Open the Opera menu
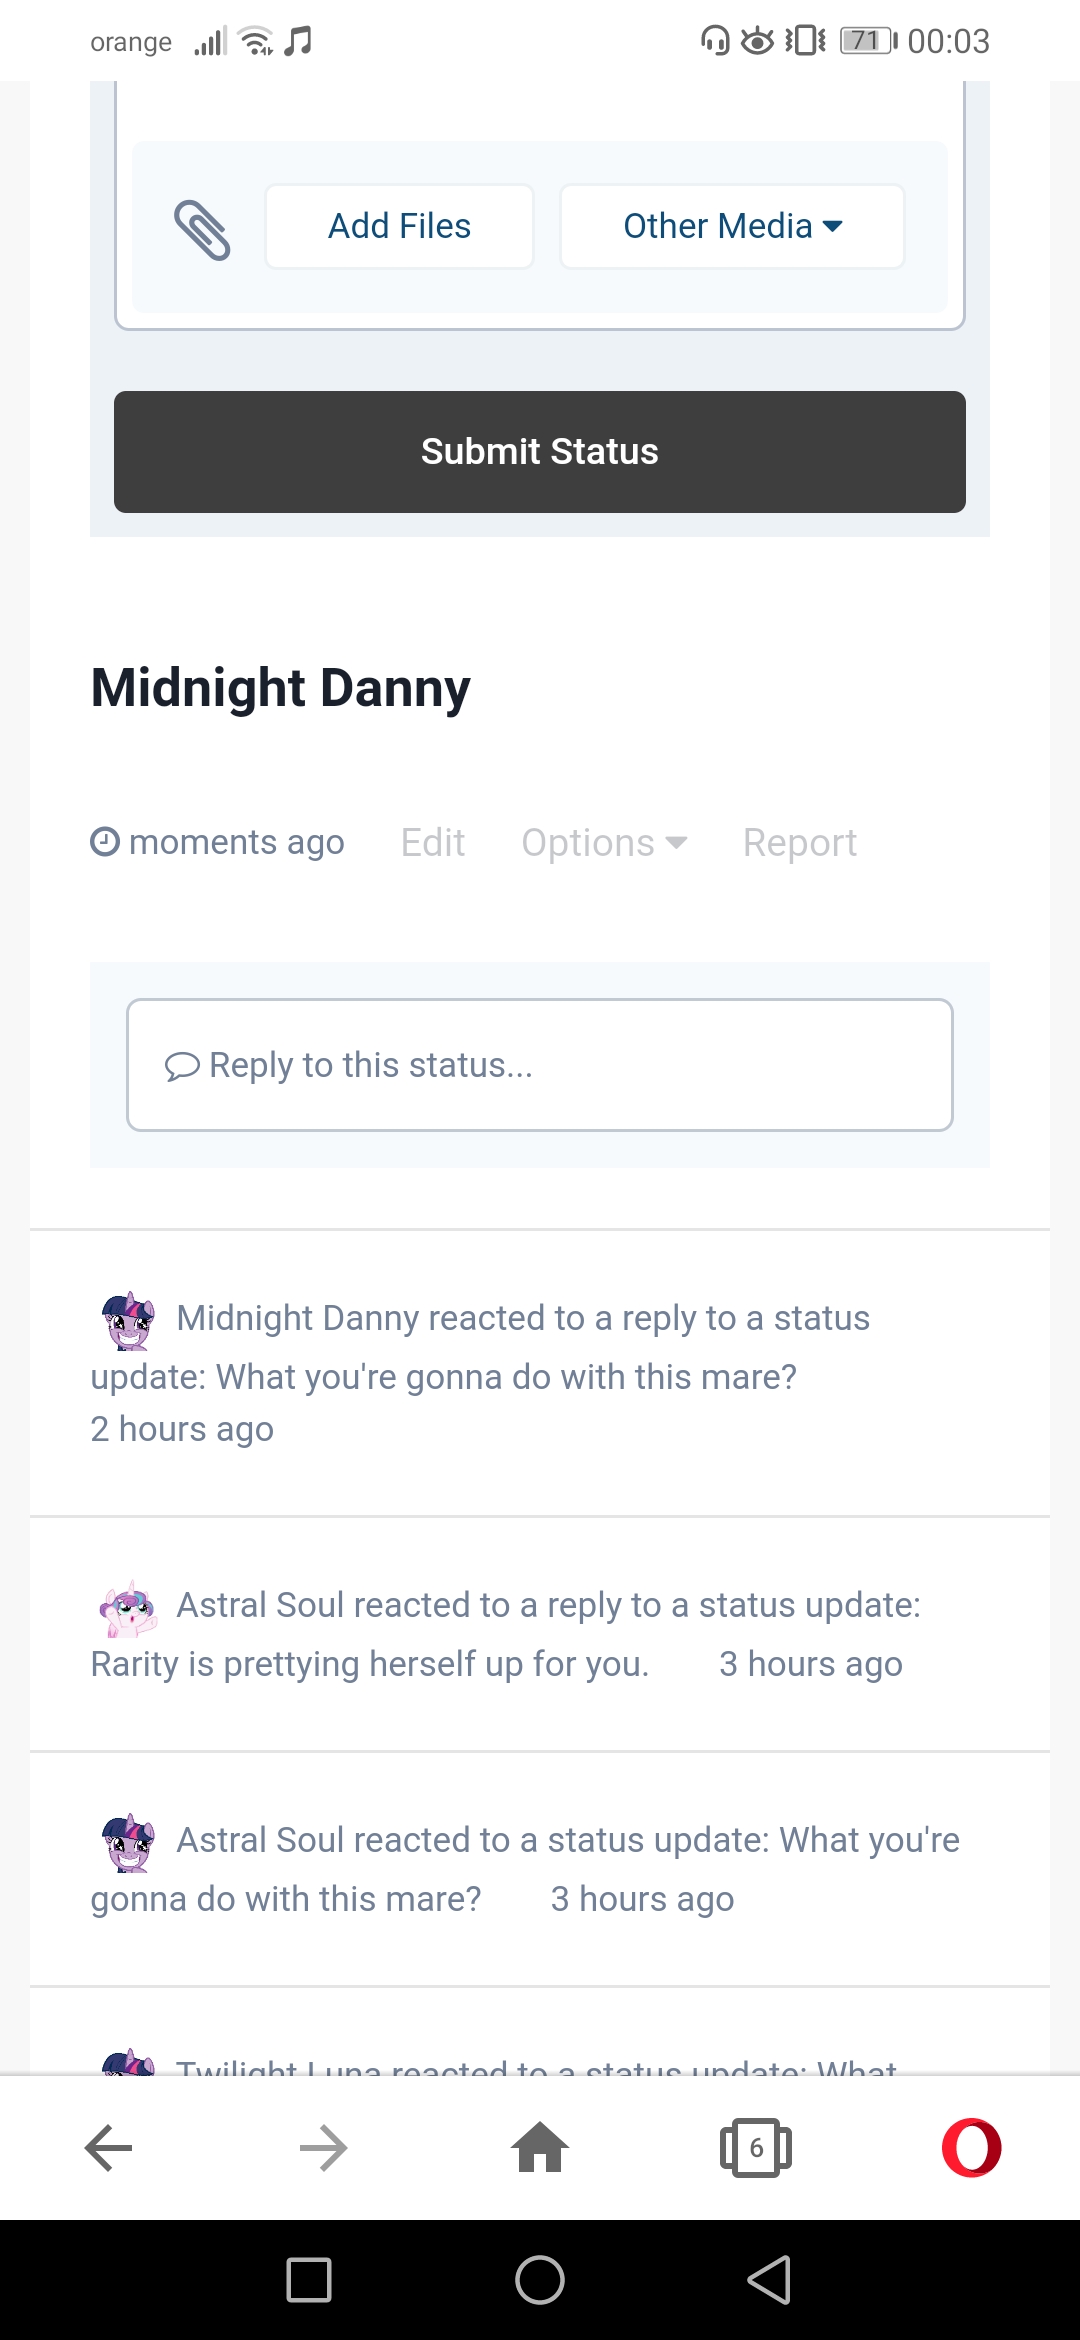Screen dimensions: 1080x2340 [971, 2147]
